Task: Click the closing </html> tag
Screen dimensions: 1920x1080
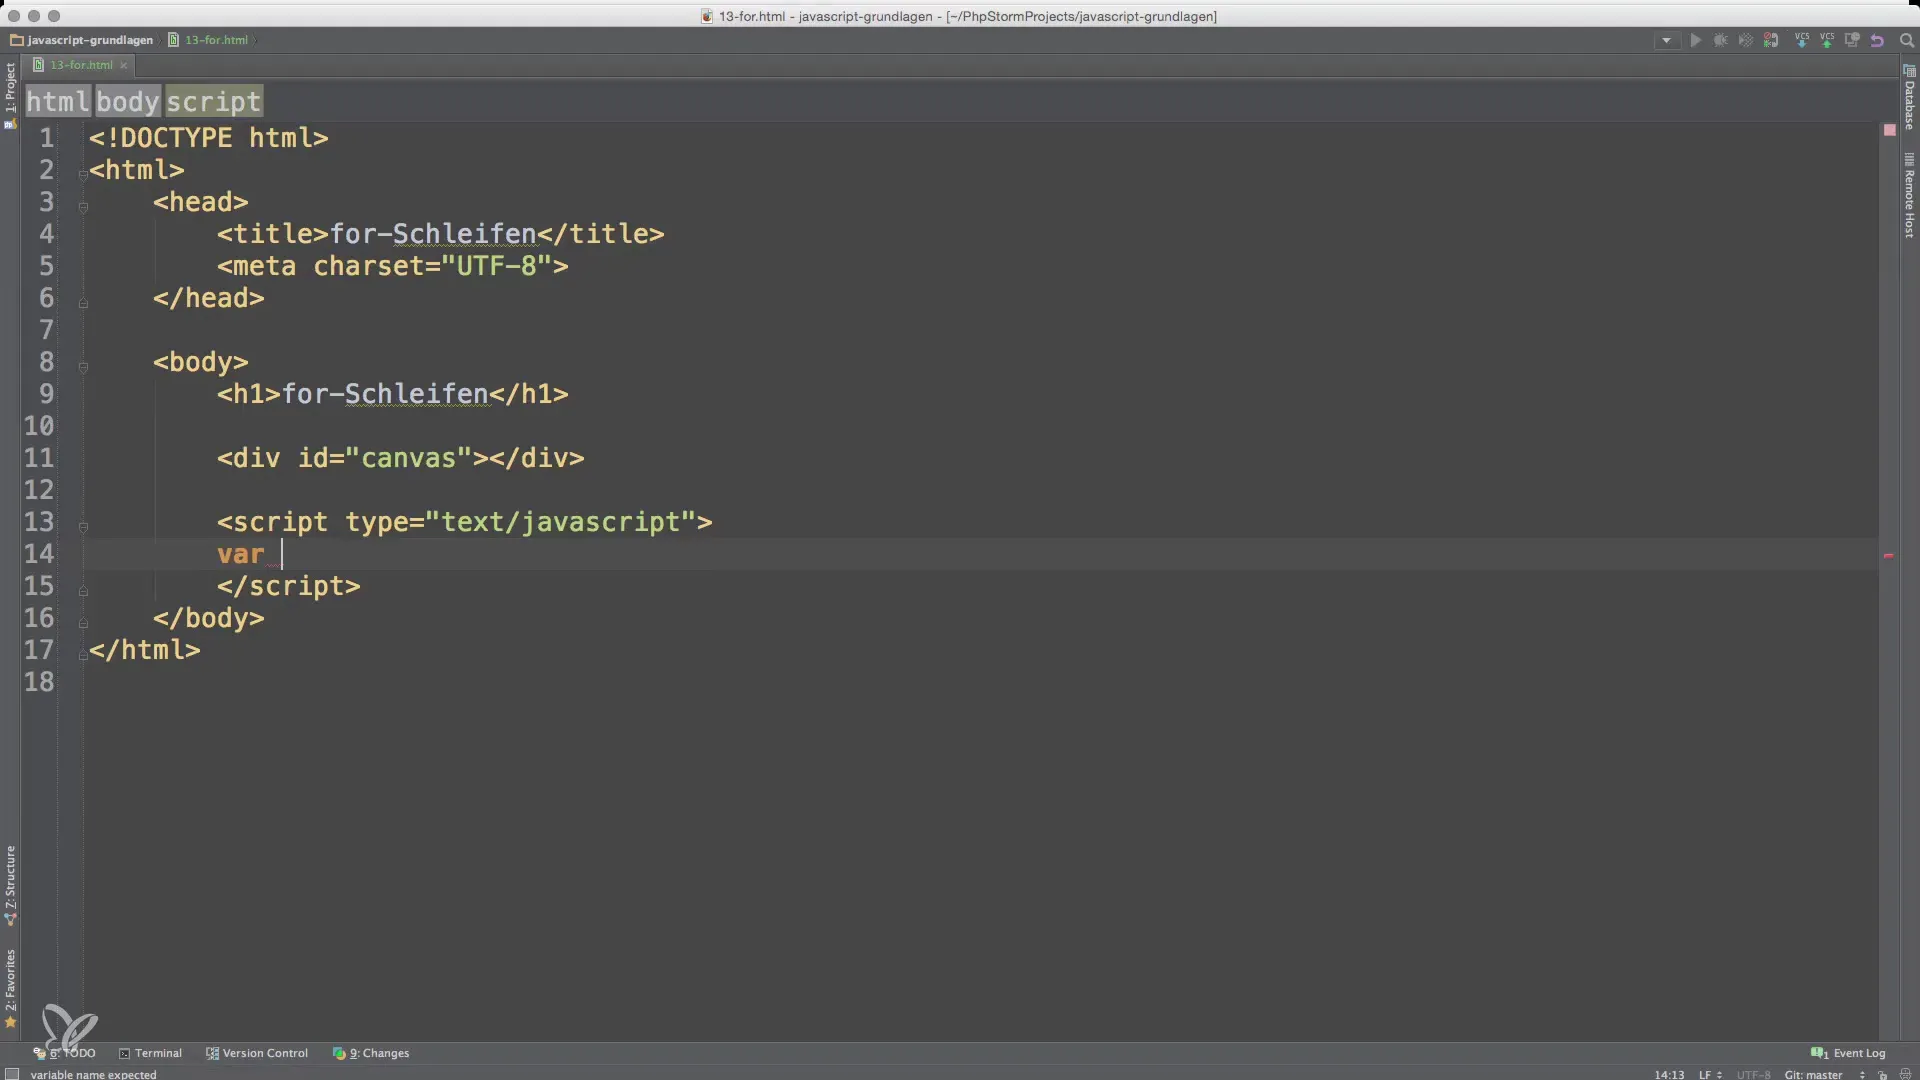Action: [145, 650]
